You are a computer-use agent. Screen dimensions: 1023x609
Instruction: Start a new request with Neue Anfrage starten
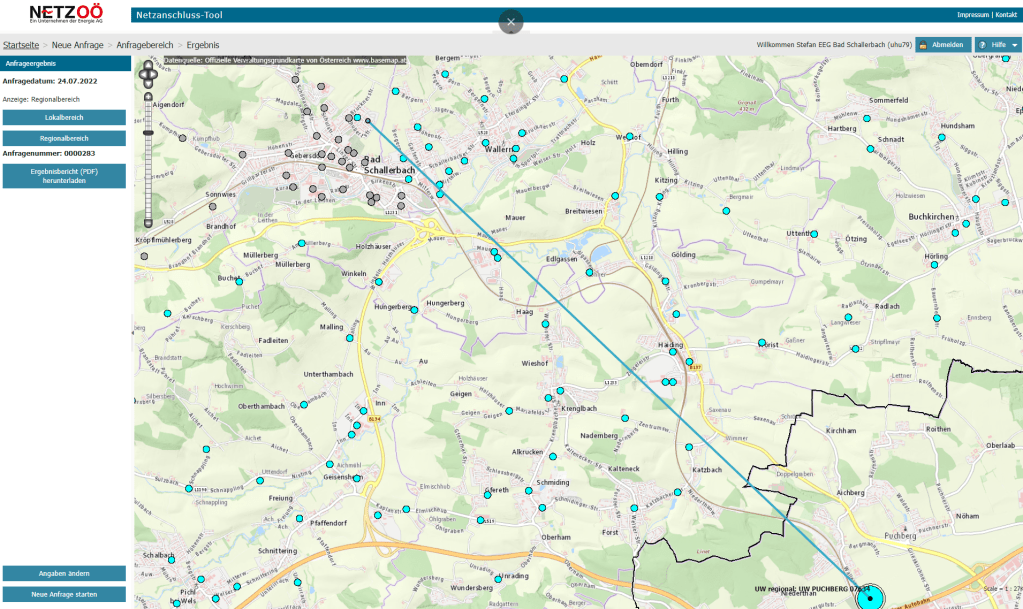[x=64, y=594]
